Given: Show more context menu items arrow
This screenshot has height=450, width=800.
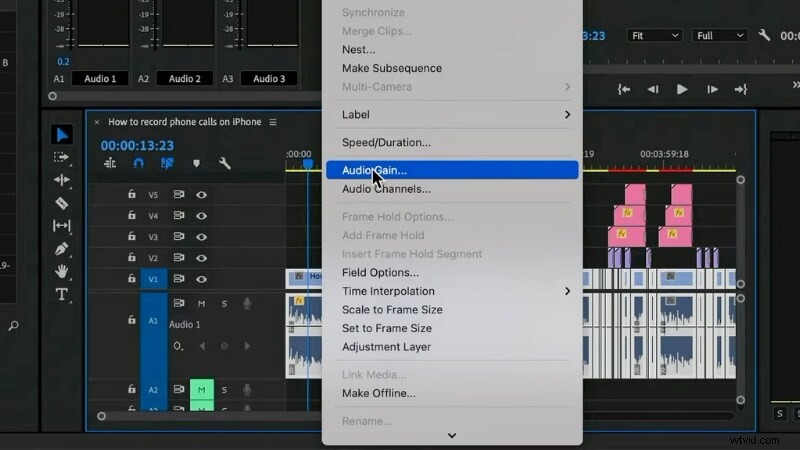Looking at the screenshot, I should click(452, 435).
